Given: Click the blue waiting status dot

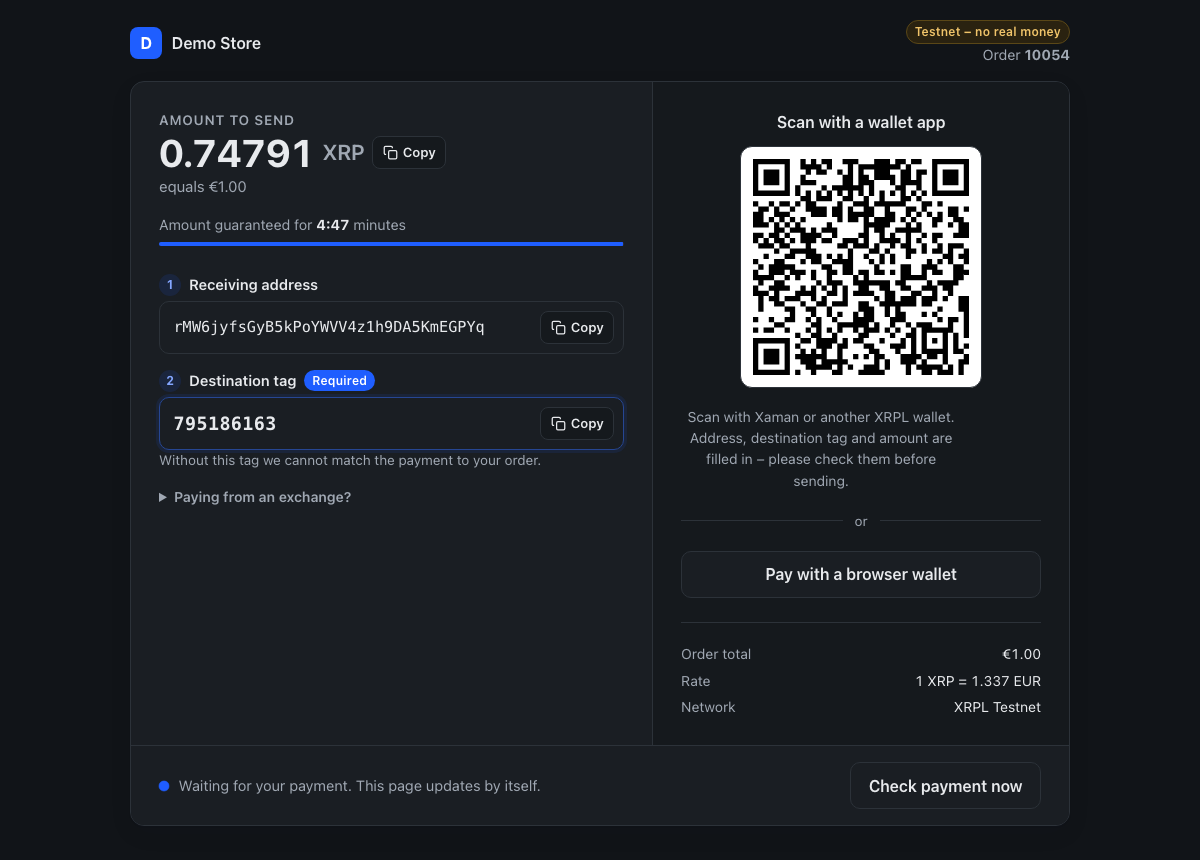Looking at the screenshot, I should pyautogui.click(x=164, y=786).
